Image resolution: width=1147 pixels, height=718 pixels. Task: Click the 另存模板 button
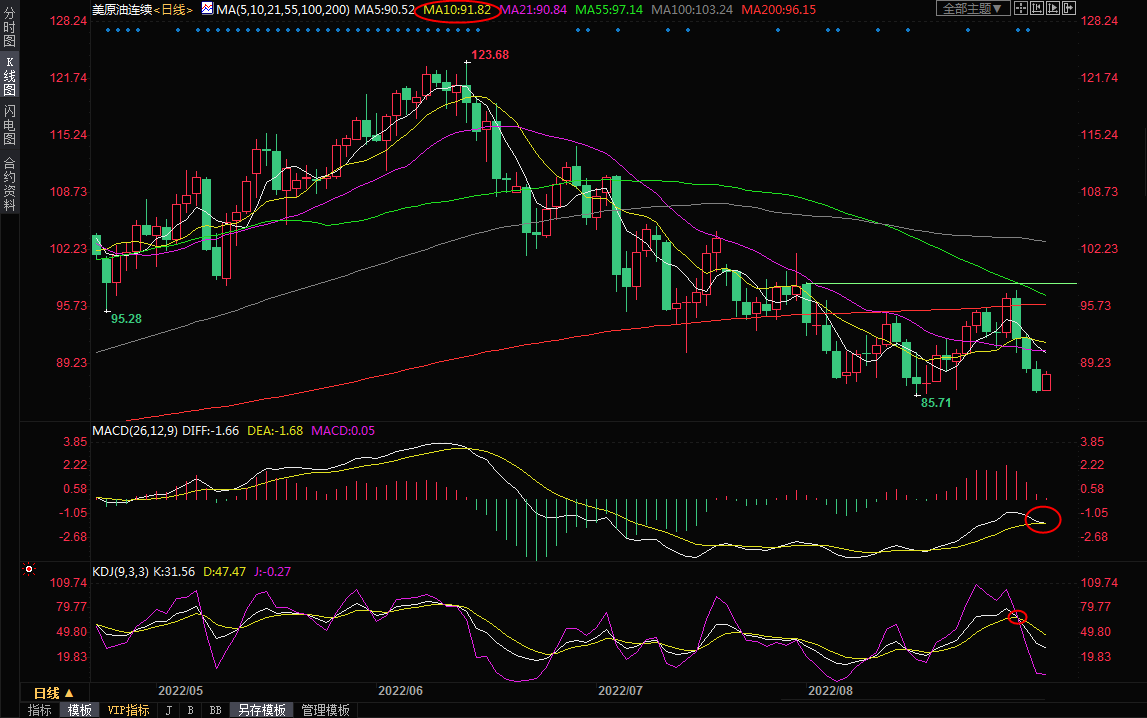[x=261, y=710]
